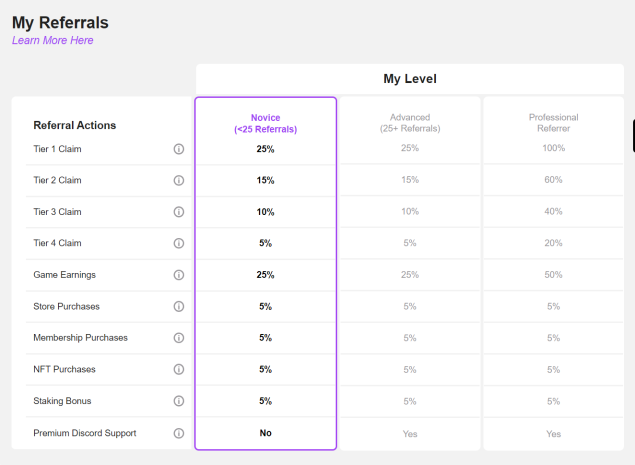
Task: Click the Premium Discord Support row label
Action: click(x=85, y=433)
